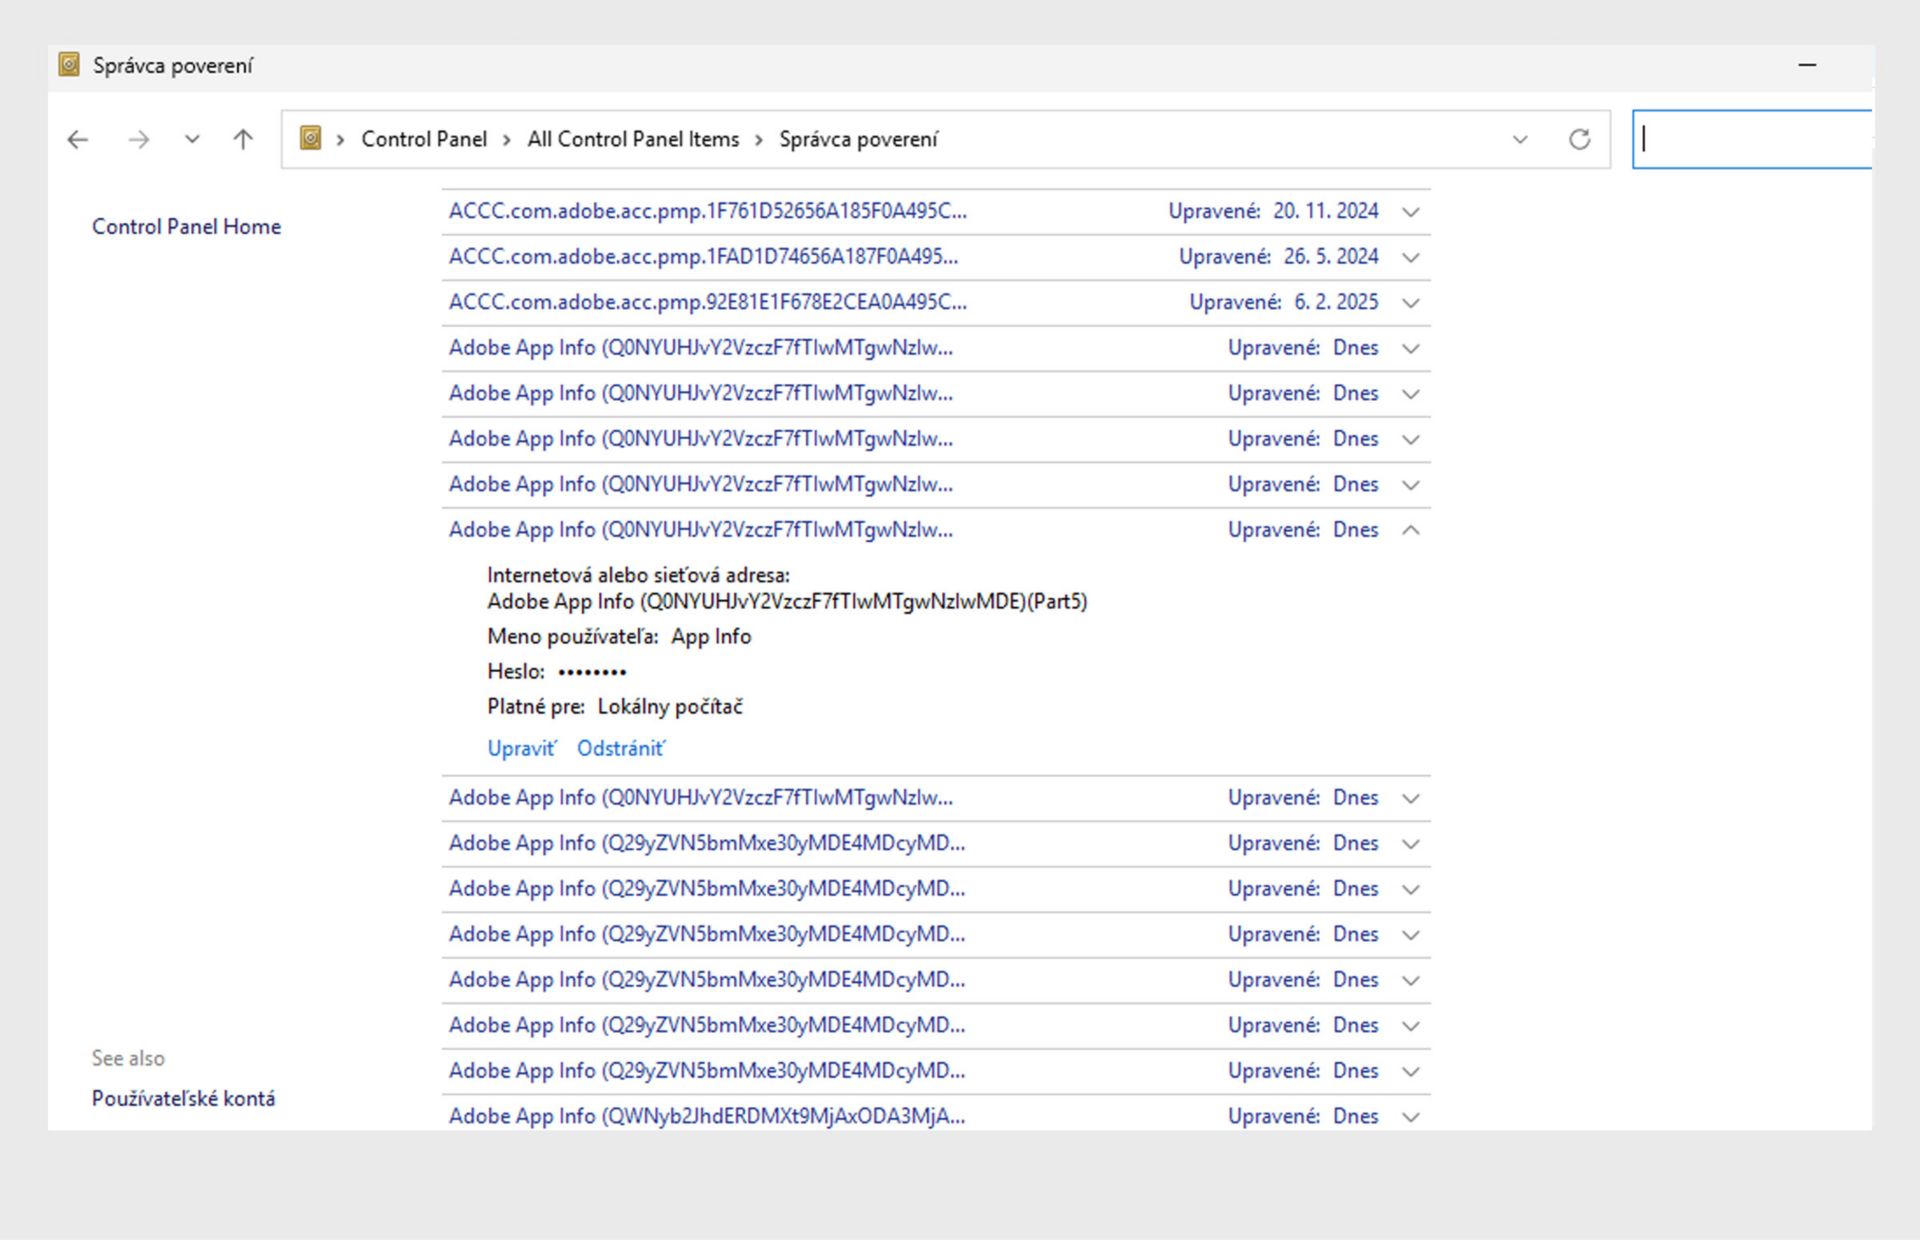
Task: Click the Back navigation arrow
Action: click(78, 140)
